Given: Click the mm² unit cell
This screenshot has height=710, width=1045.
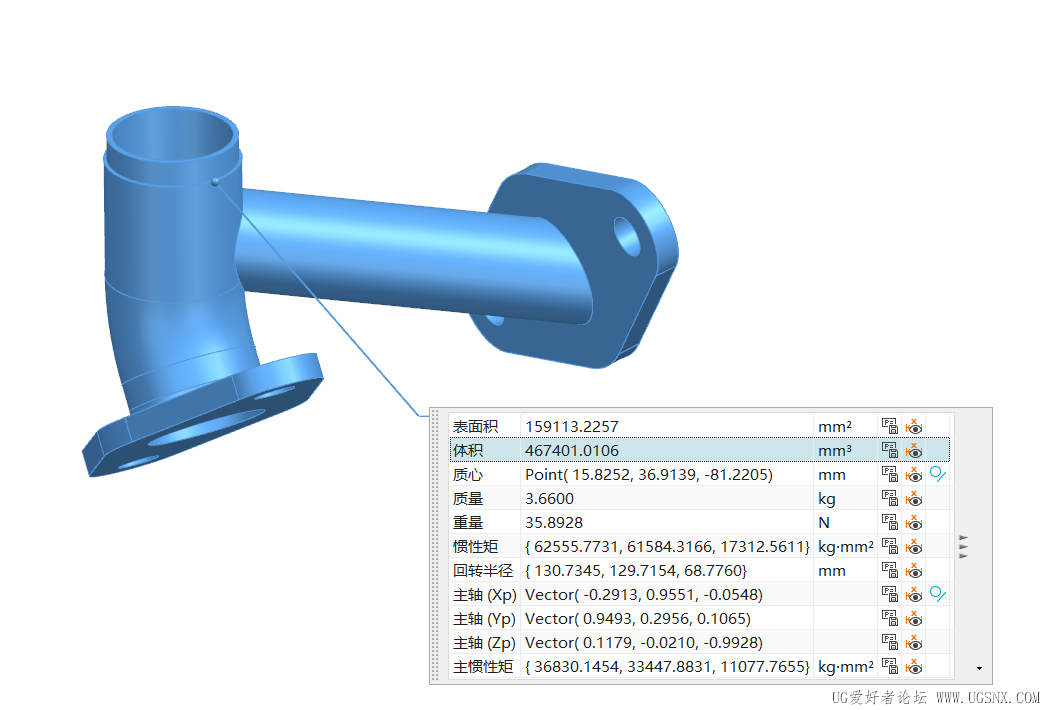Looking at the screenshot, I should coord(845,426).
